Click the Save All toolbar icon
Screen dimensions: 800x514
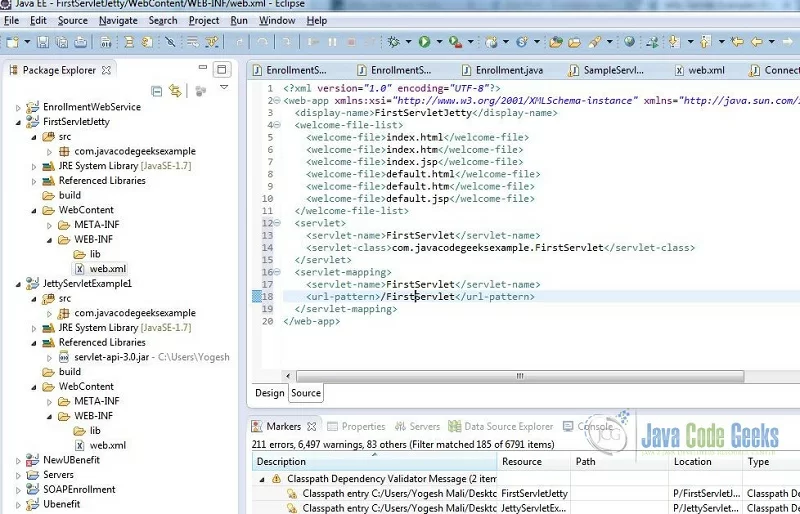coord(62,42)
